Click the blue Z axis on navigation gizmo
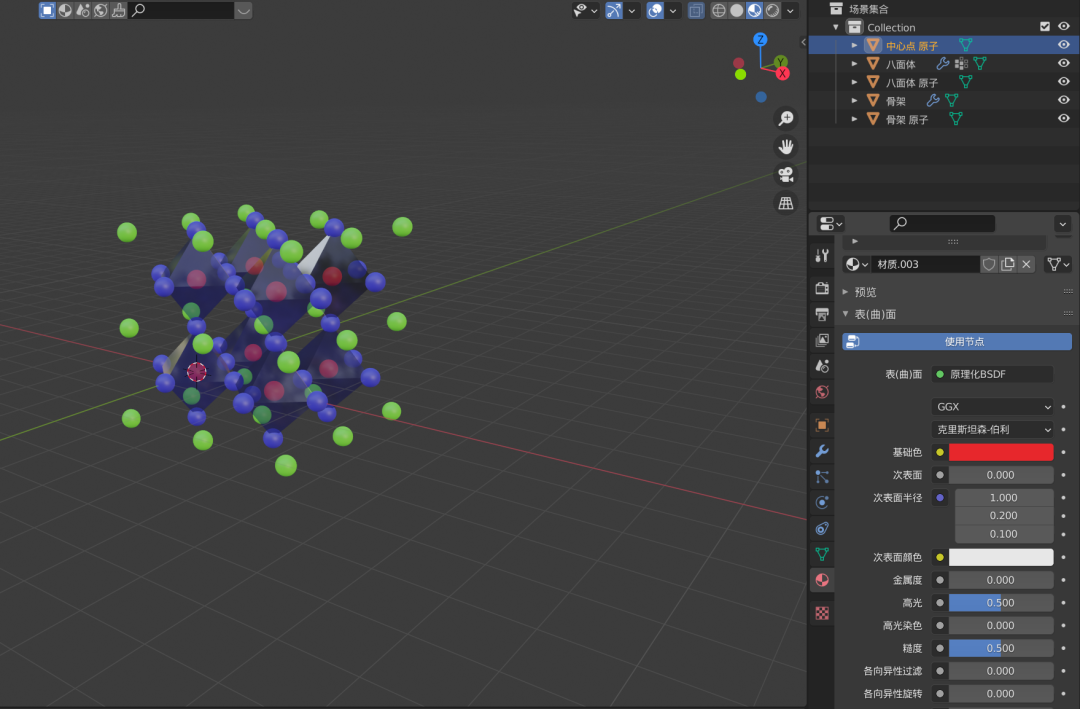The height and width of the screenshot is (709, 1080). [760, 39]
